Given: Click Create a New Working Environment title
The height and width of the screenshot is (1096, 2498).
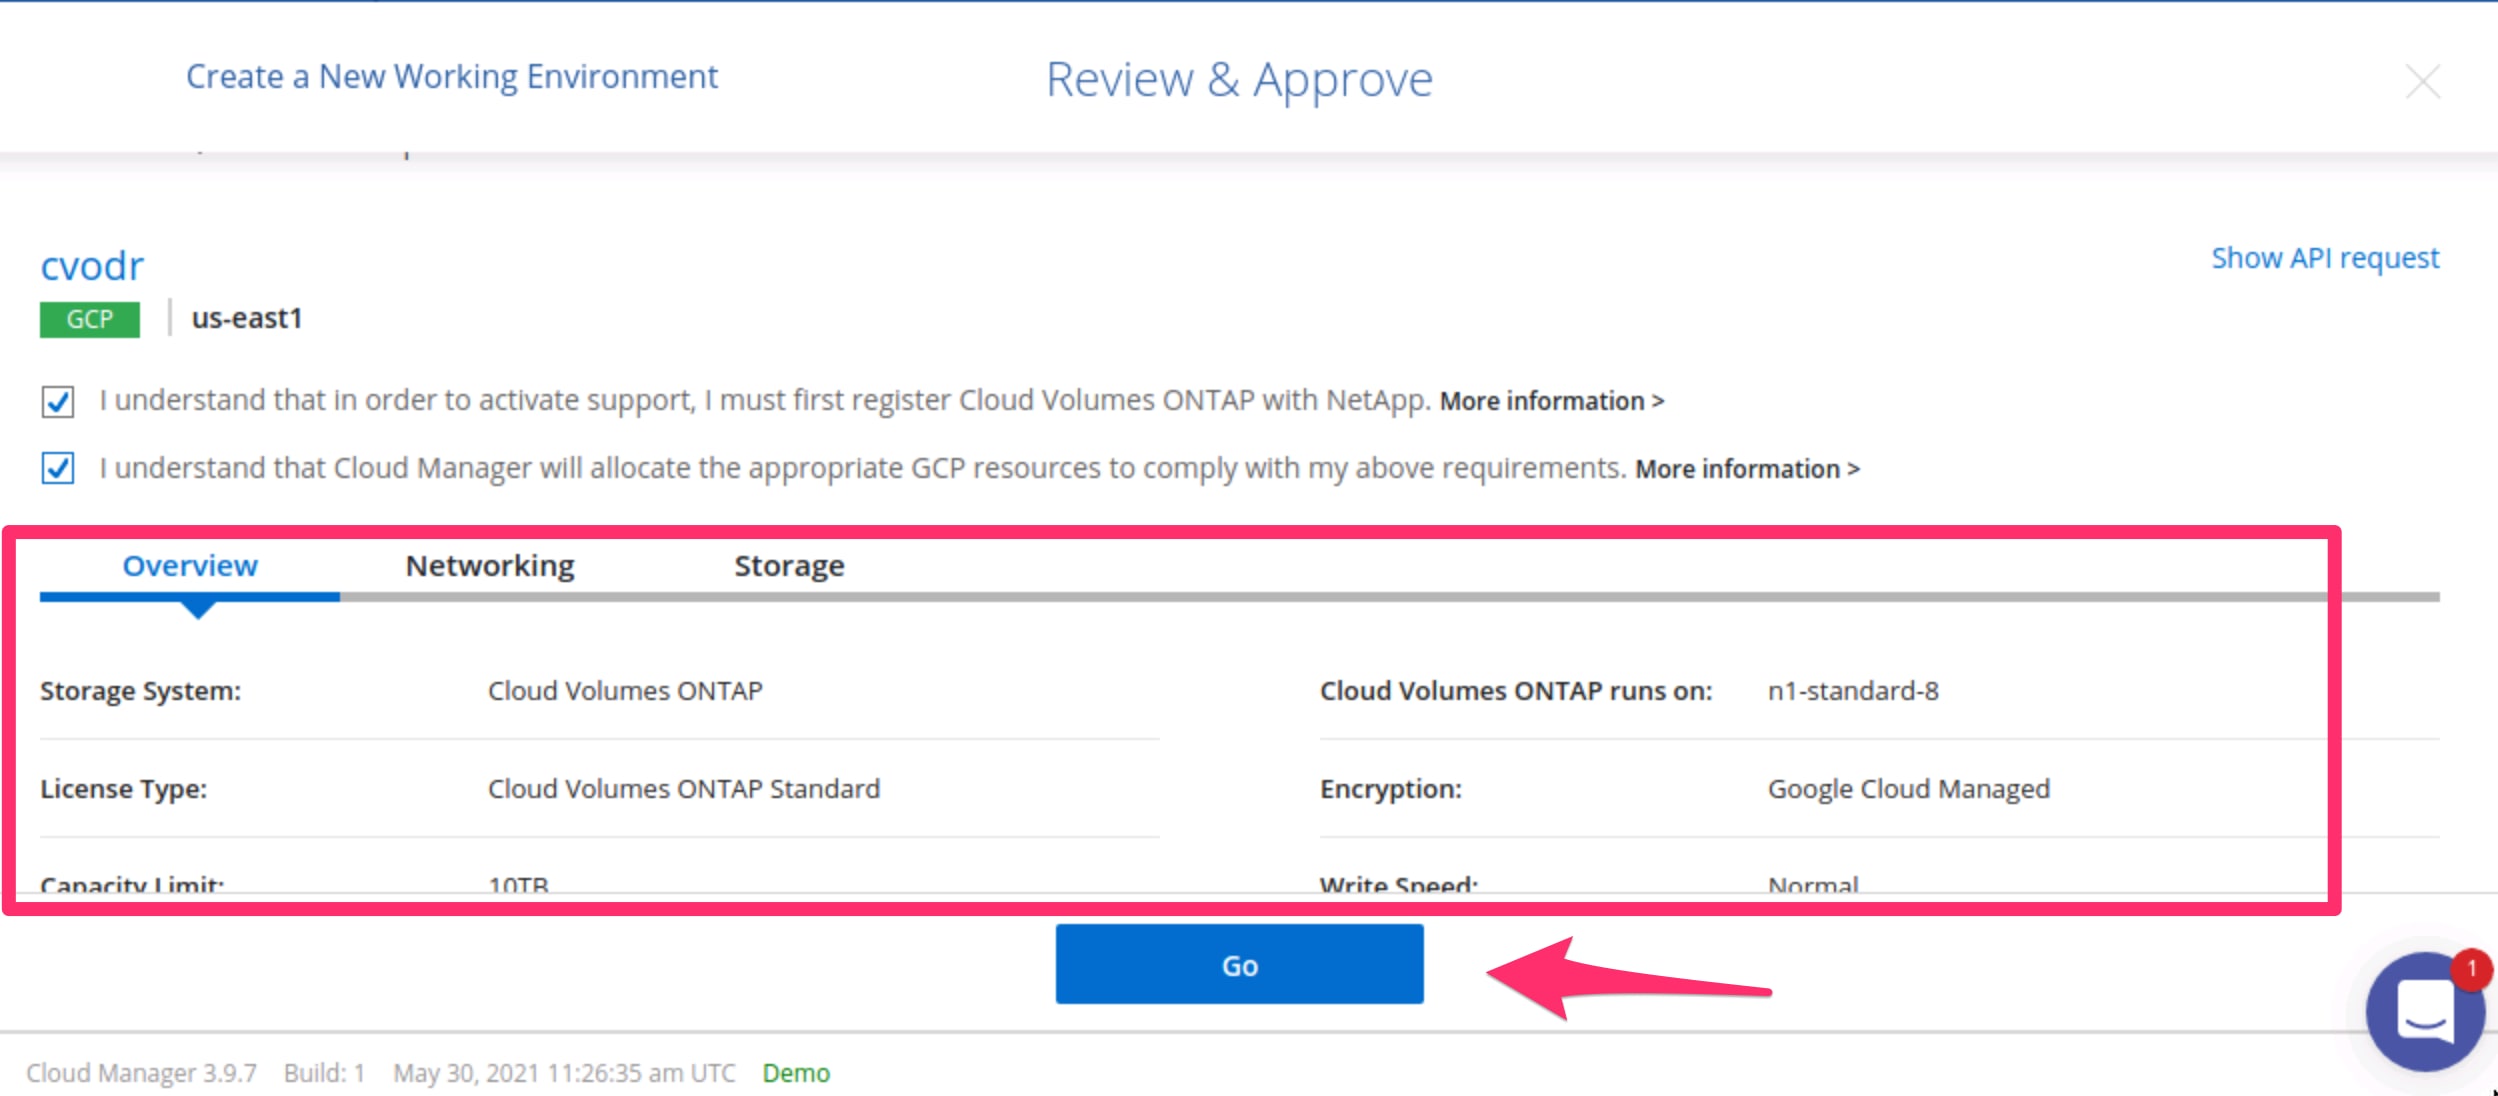Looking at the screenshot, I should tap(452, 77).
